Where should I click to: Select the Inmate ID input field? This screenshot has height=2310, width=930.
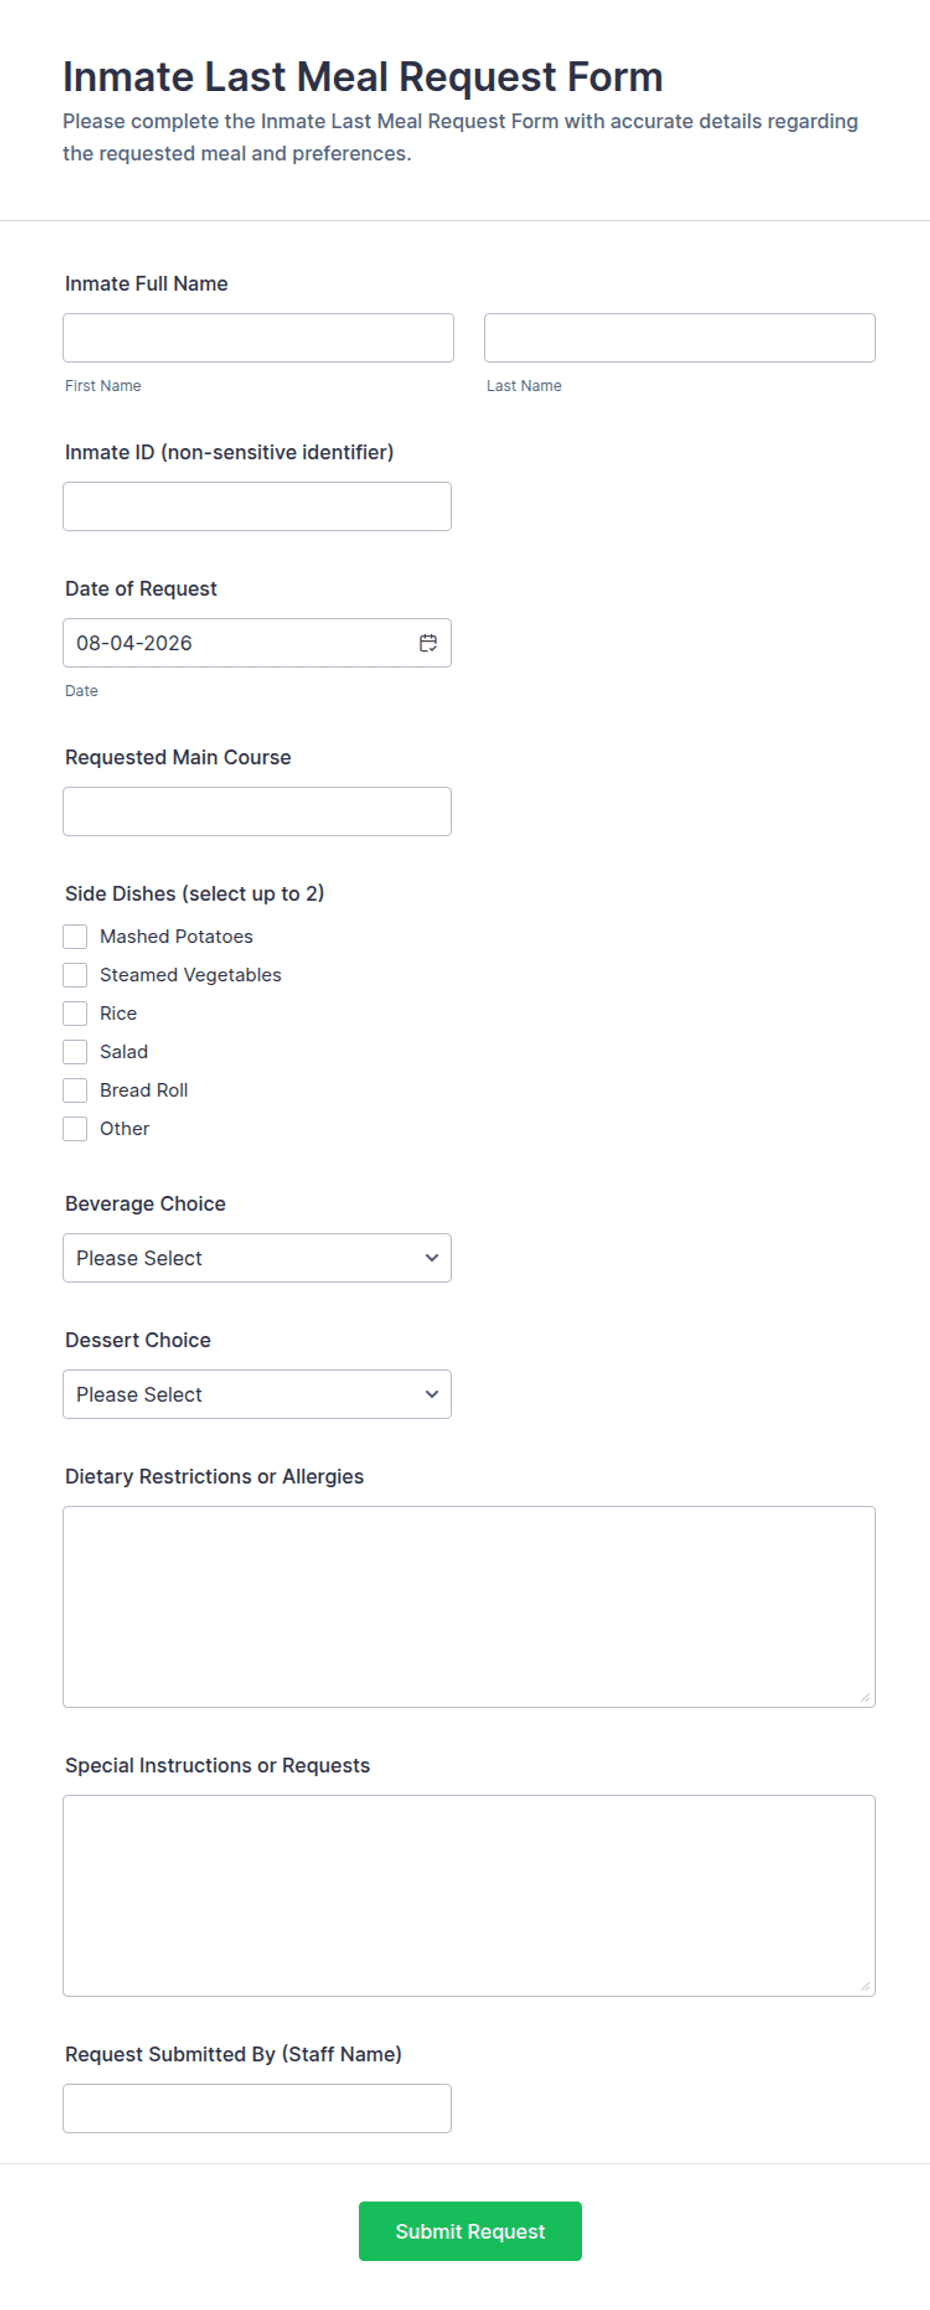[x=257, y=507]
